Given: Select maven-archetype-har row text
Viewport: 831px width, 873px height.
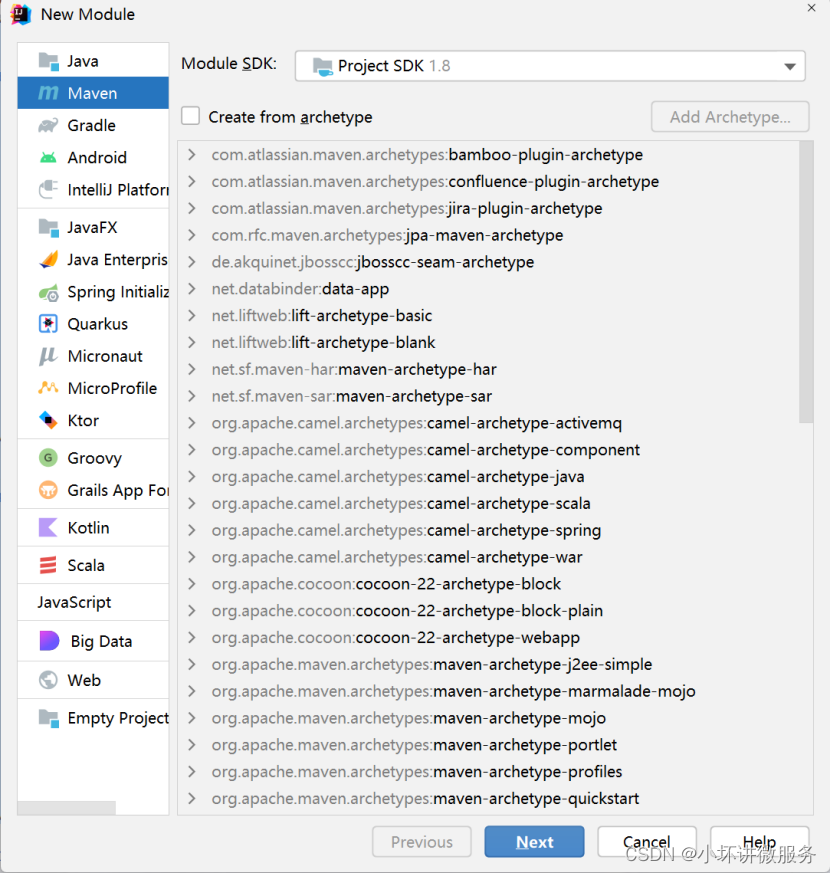Looking at the screenshot, I should [x=354, y=369].
